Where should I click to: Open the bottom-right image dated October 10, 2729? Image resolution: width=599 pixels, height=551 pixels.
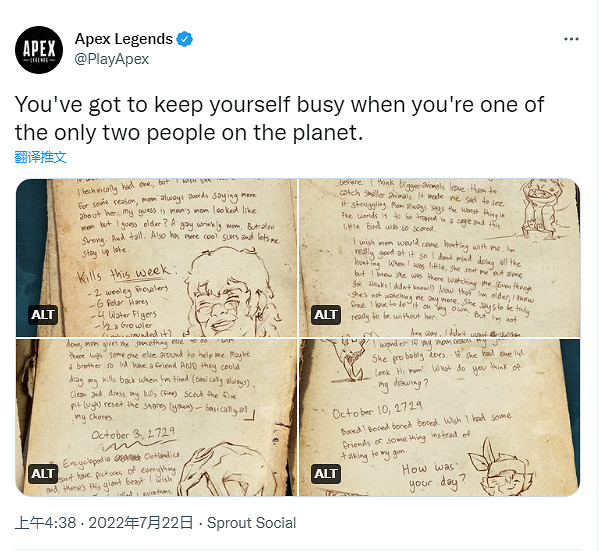coord(439,417)
